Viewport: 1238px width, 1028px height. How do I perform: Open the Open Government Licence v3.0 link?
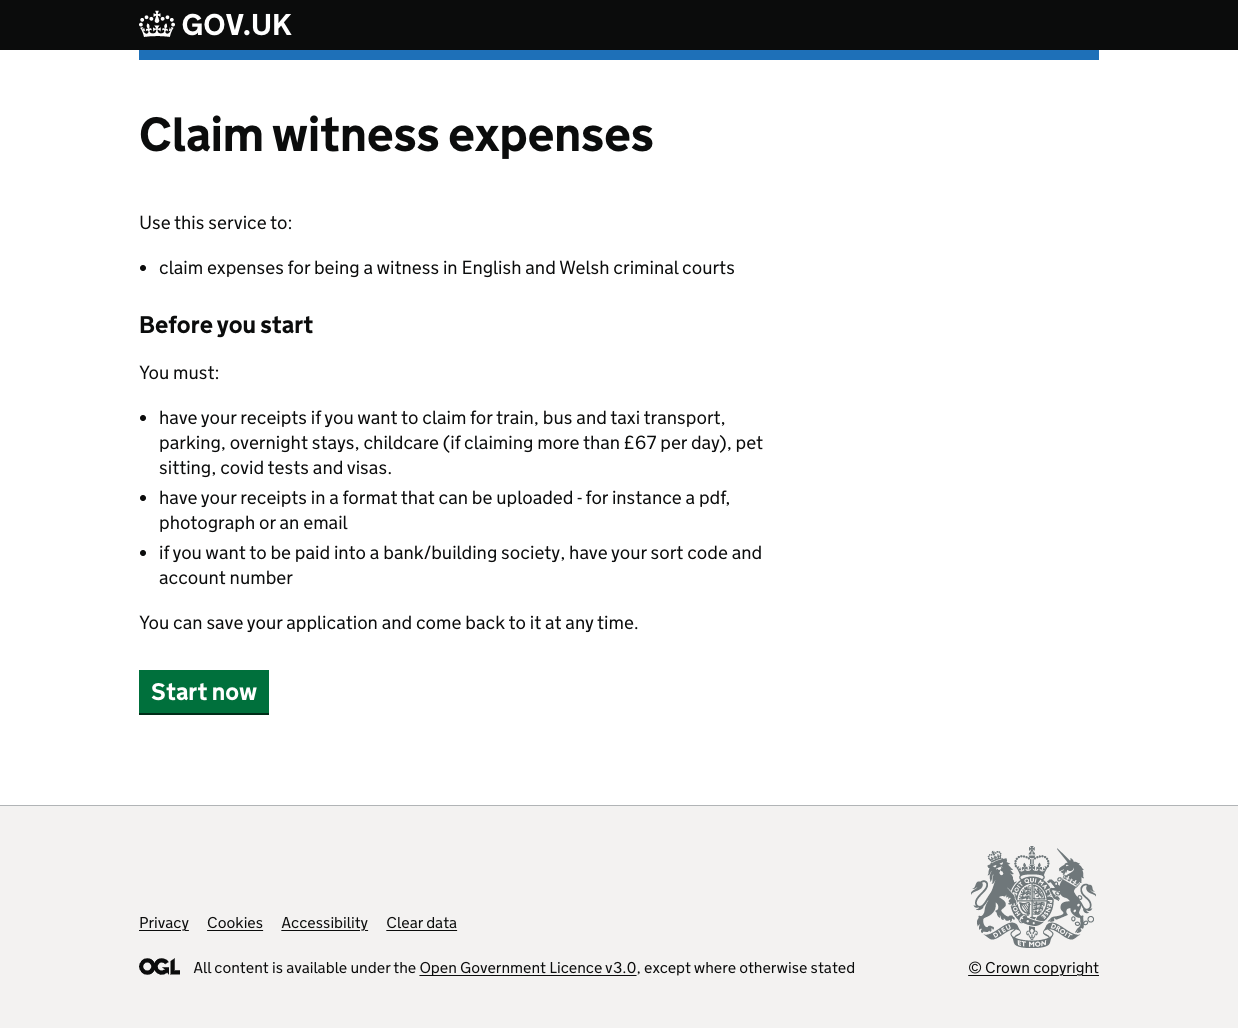coord(528,968)
